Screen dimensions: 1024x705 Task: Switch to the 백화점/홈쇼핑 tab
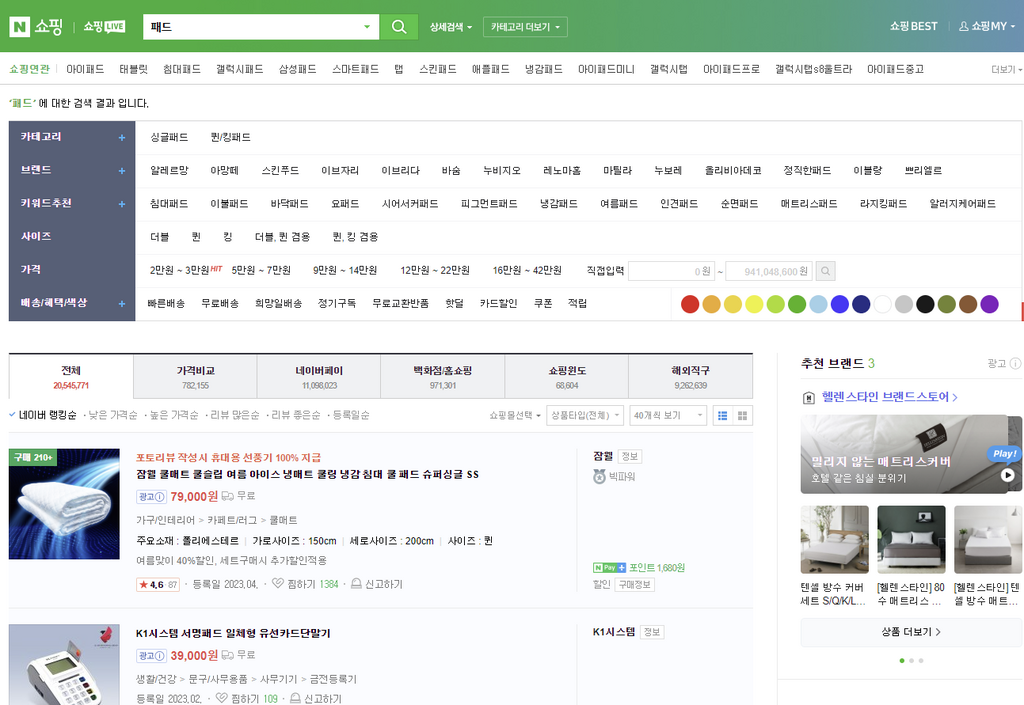click(443, 377)
